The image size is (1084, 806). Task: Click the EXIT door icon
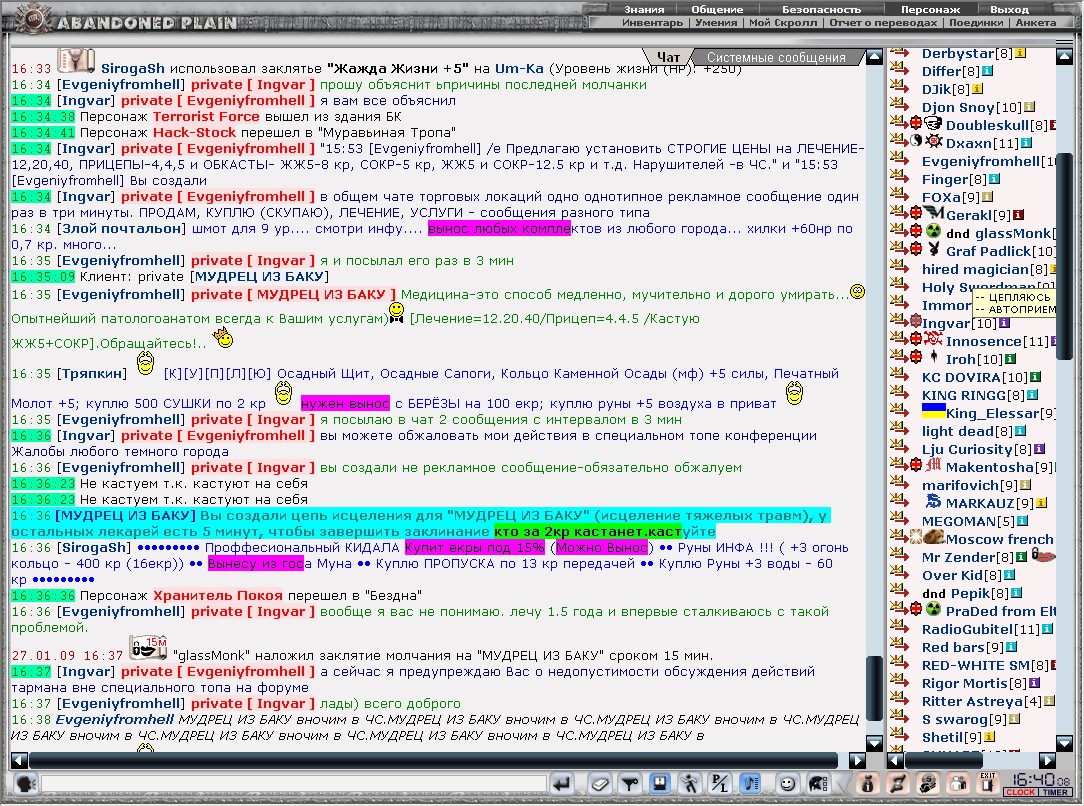pos(988,783)
